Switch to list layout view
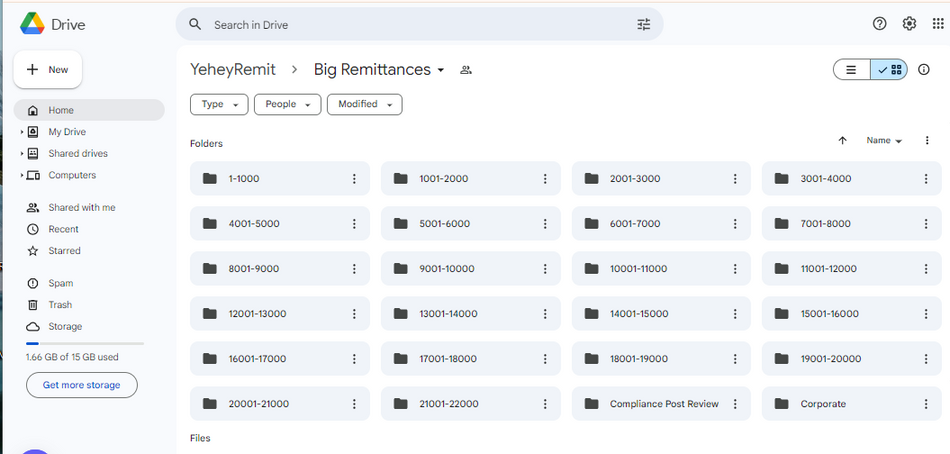This screenshot has width=950, height=454. (x=852, y=70)
